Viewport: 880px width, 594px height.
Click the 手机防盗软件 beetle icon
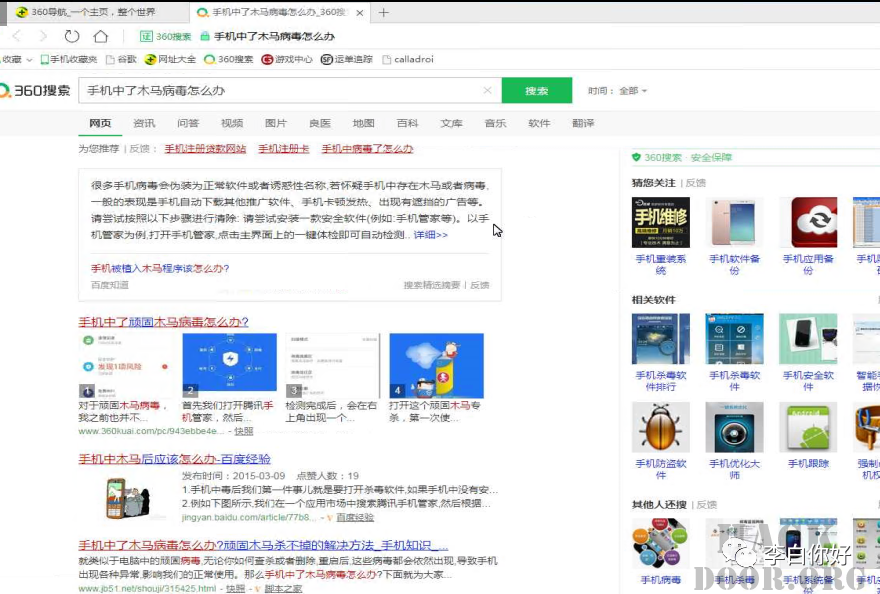point(661,427)
